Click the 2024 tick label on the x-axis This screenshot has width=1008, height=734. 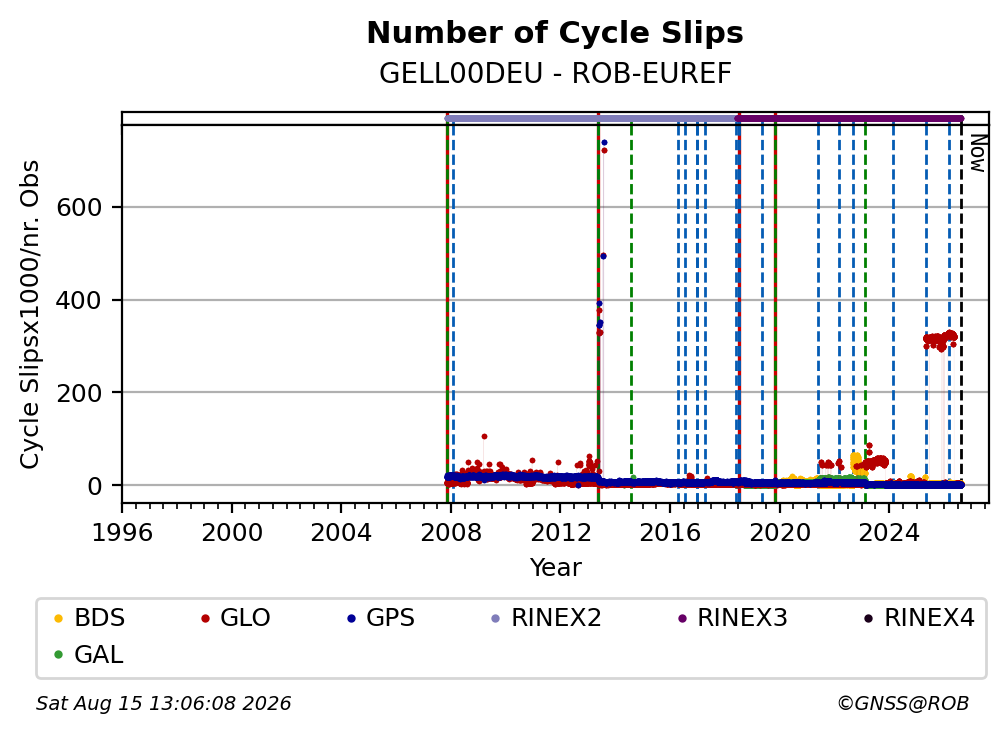888,533
